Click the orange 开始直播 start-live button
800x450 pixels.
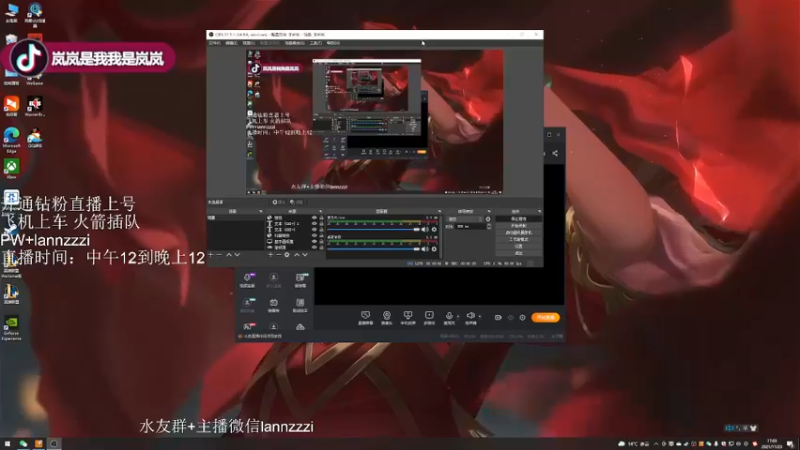[545, 317]
